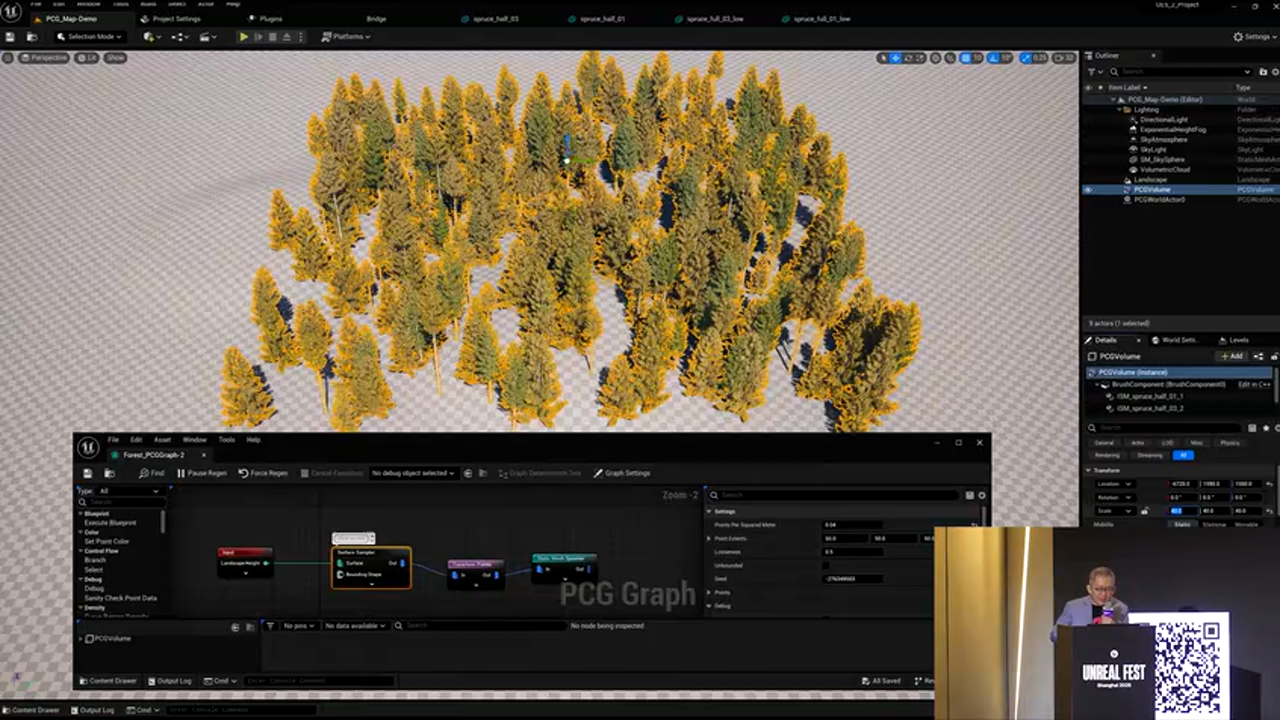Click the save icon in the main toolbar

tap(11, 37)
